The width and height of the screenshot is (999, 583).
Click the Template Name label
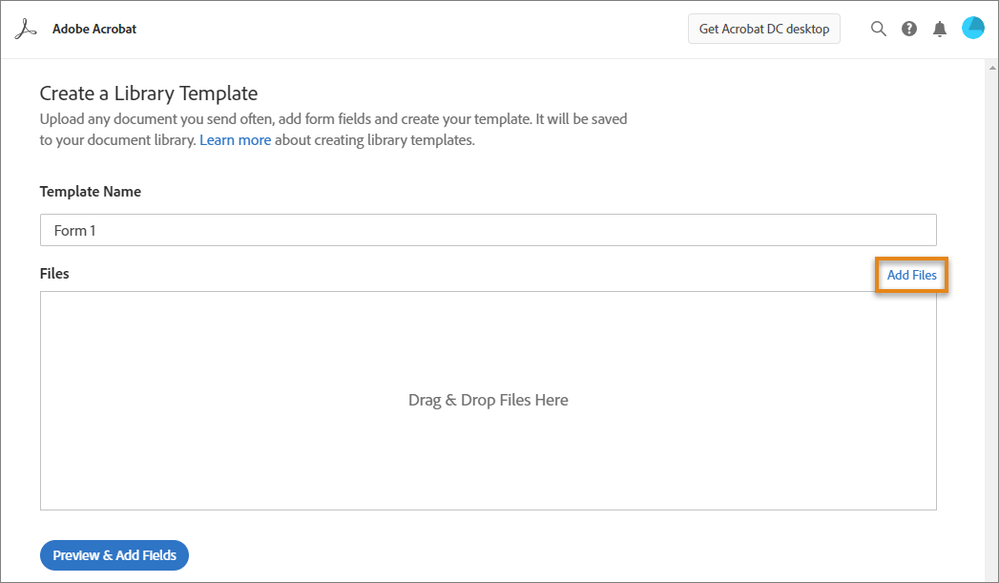pos(90,191)
